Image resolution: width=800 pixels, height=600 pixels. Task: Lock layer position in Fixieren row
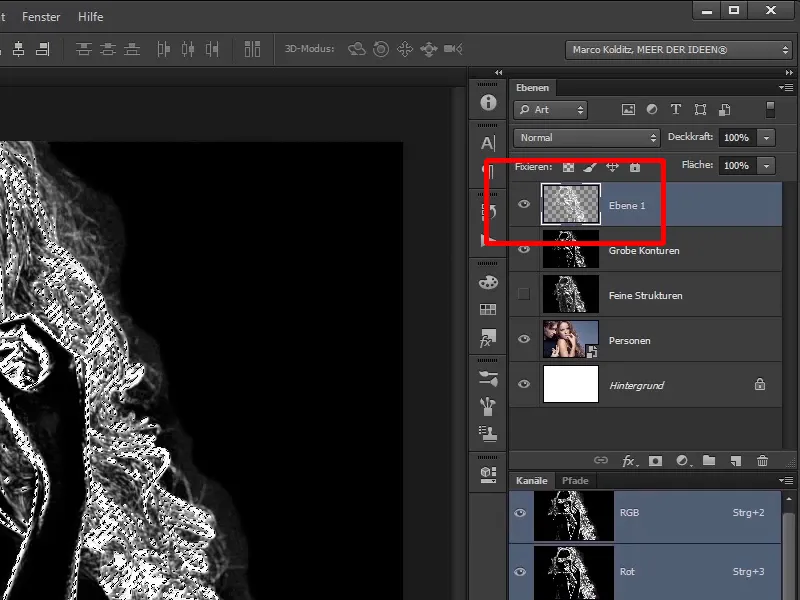(x=612, y=167)
